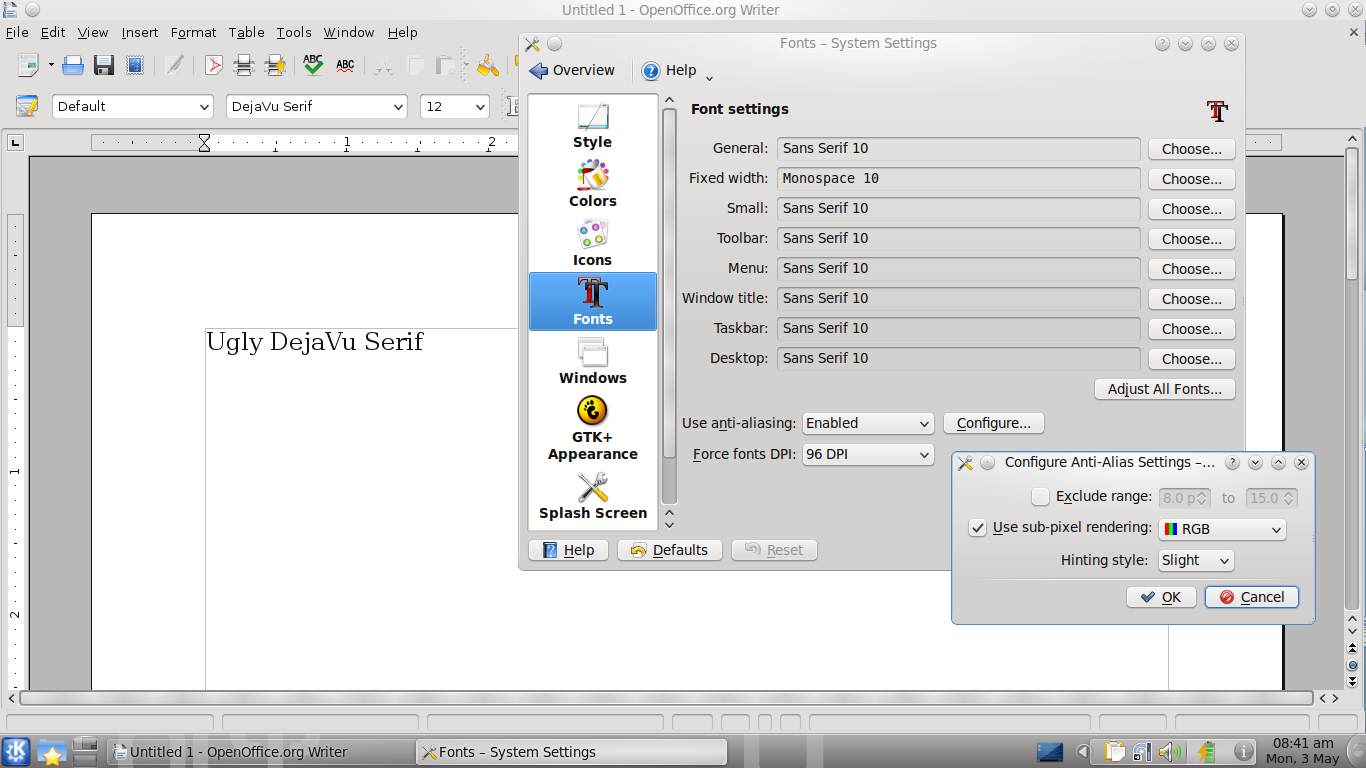Click the Print File Directly icon
The image size is (1366, 768).
(x=243, y=66)
